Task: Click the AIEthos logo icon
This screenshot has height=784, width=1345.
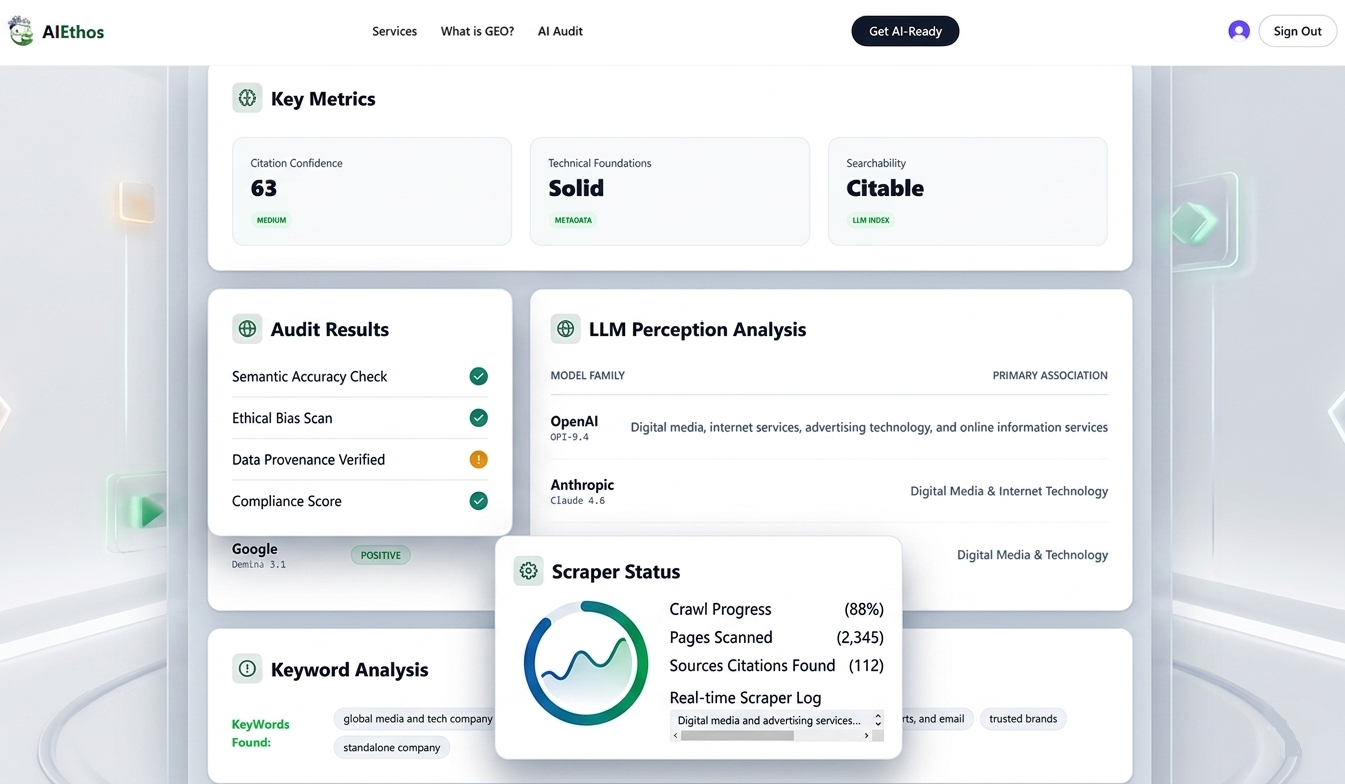Action: coord(20,30)
